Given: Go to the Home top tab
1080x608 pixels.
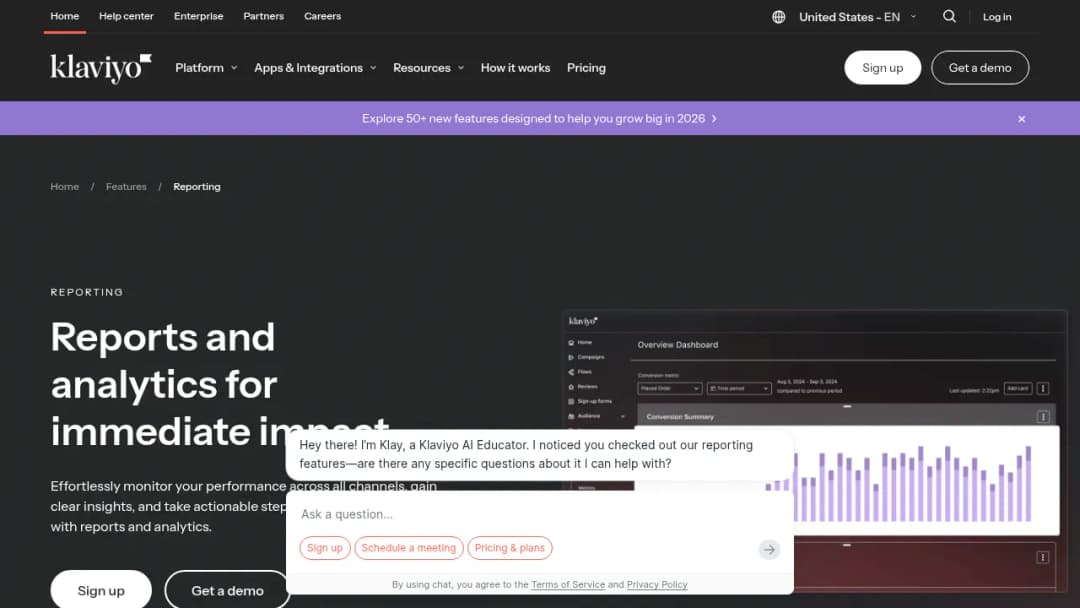Looking at the screenshot, I should click(65, 16).
